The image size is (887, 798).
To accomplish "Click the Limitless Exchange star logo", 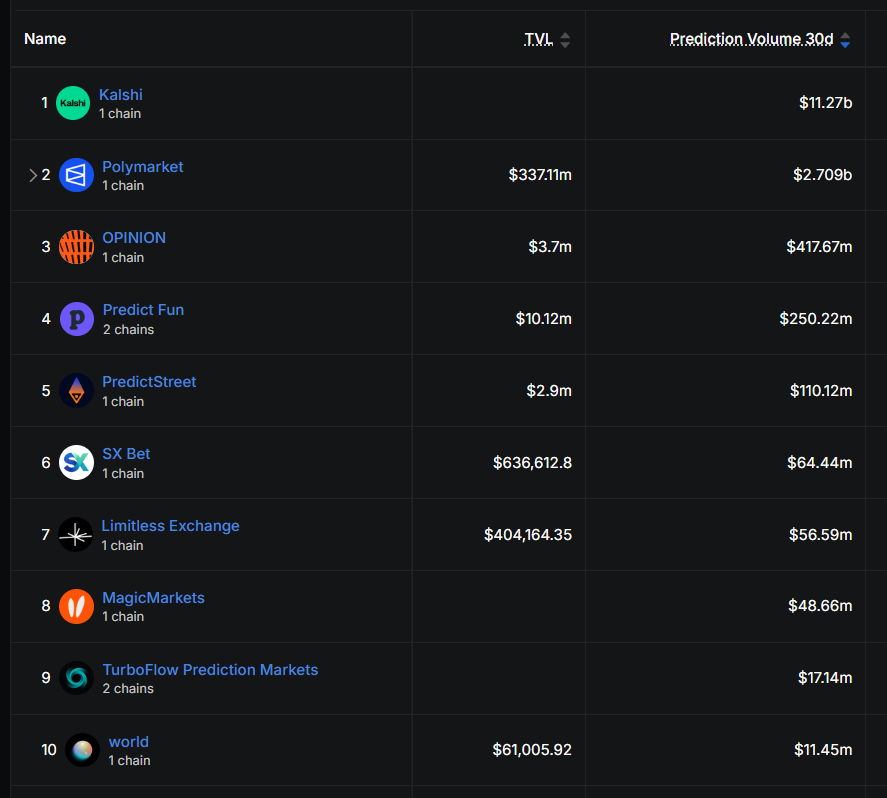I will click(75, 534).
